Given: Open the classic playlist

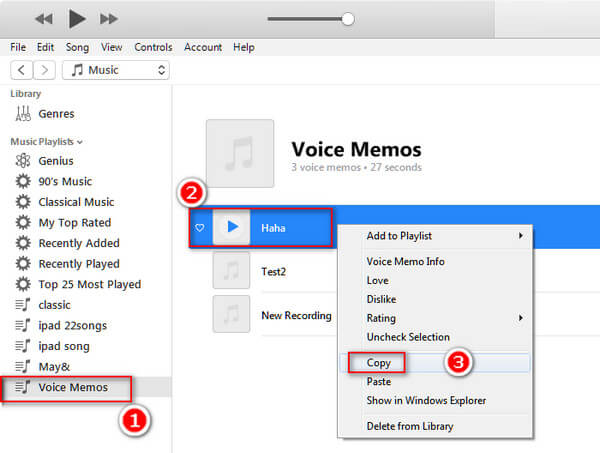Looking at the screenshot, I should [54, 305].
